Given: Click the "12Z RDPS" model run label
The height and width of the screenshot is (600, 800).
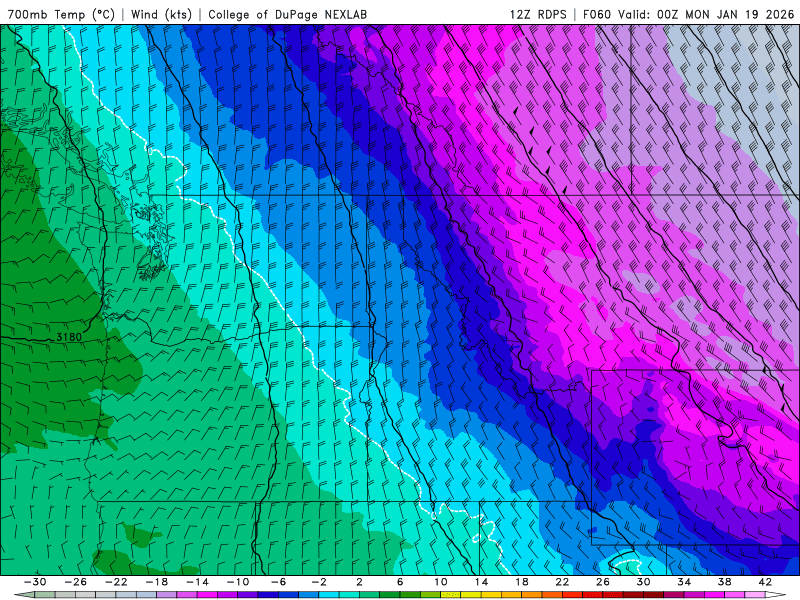Looking at the screenshot, I should [x=538, y=14].
